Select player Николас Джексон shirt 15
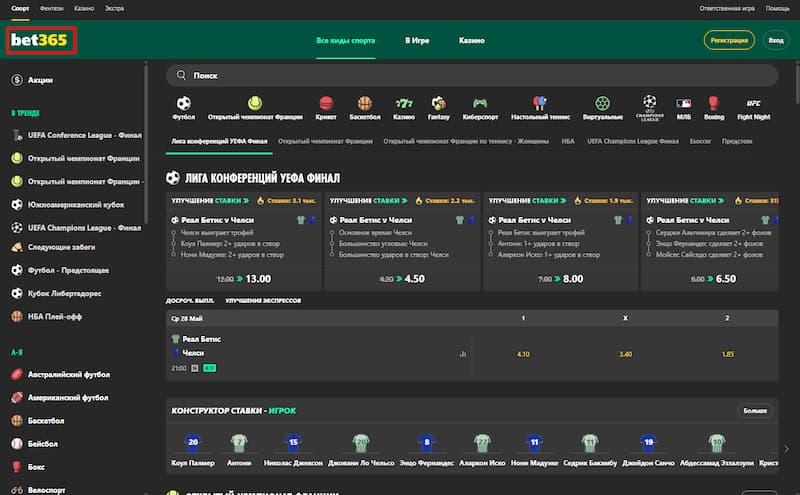Viewport: 800px width, 495px height. pyautogui.click(x=293, y=449)
